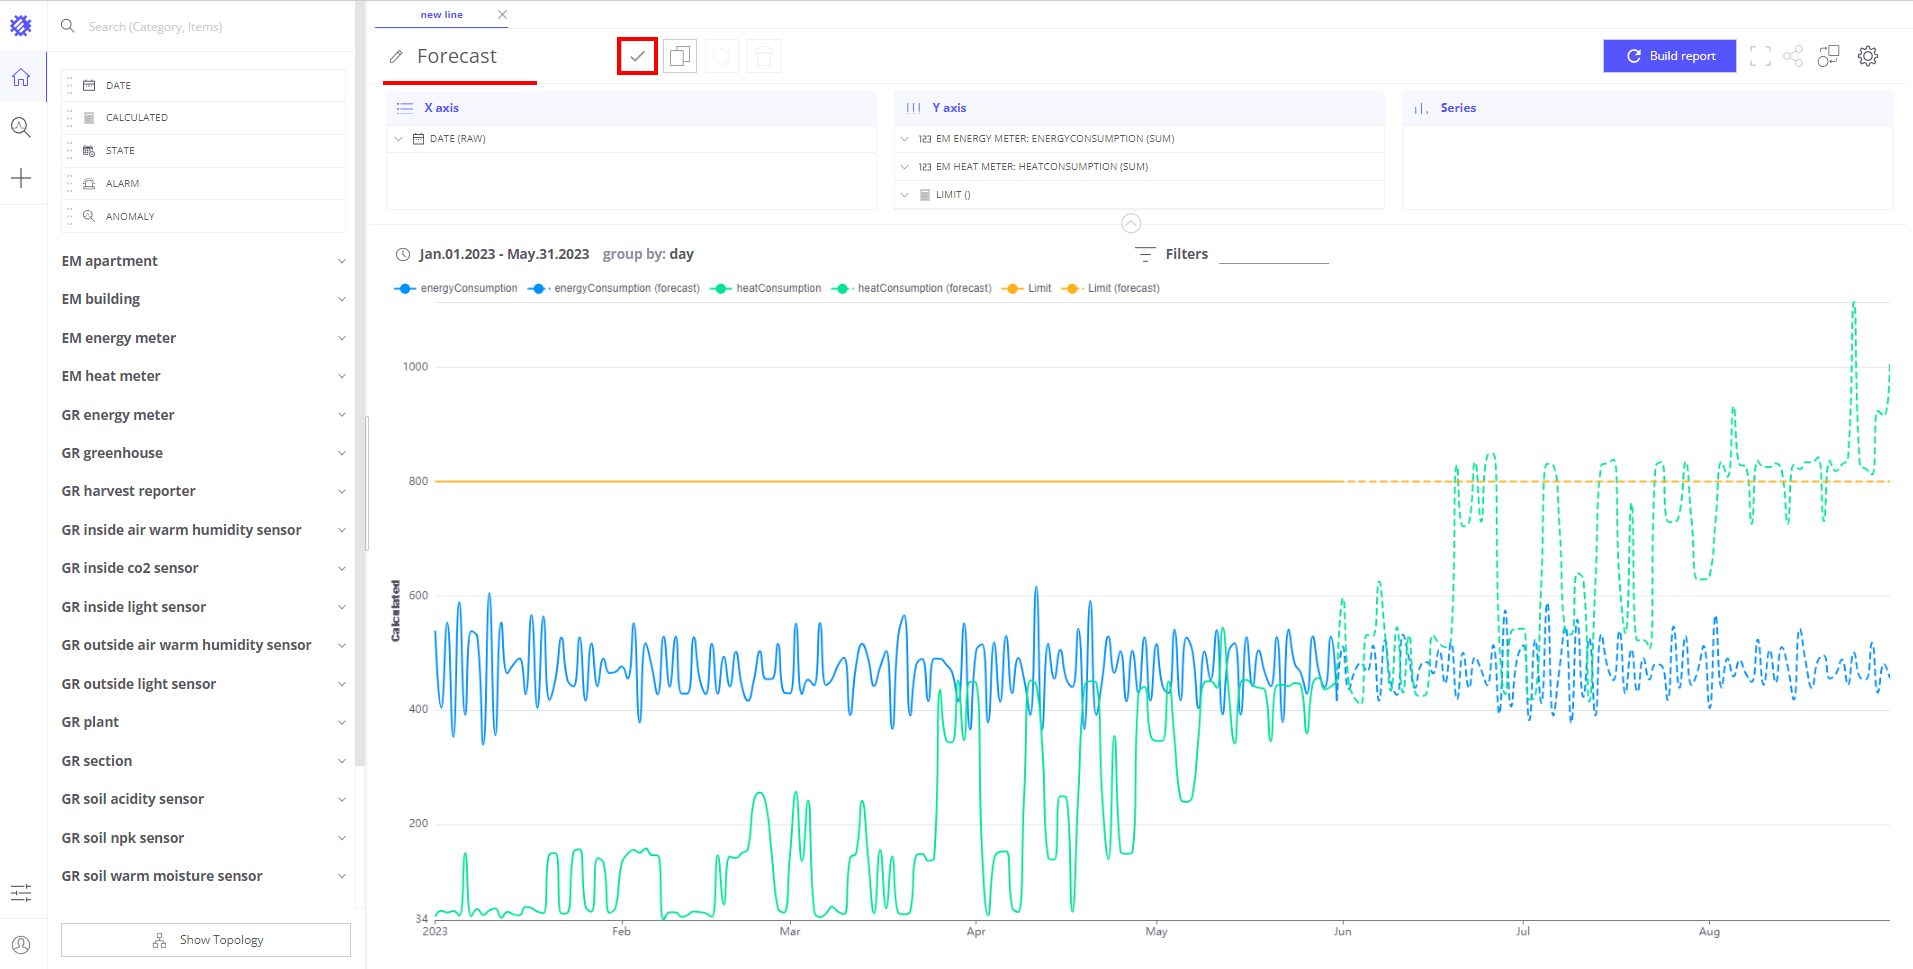Screen dimensions: 1913x969
Task: Toggle heatConsumption (forecast) legend series
Action: point(911,288)
